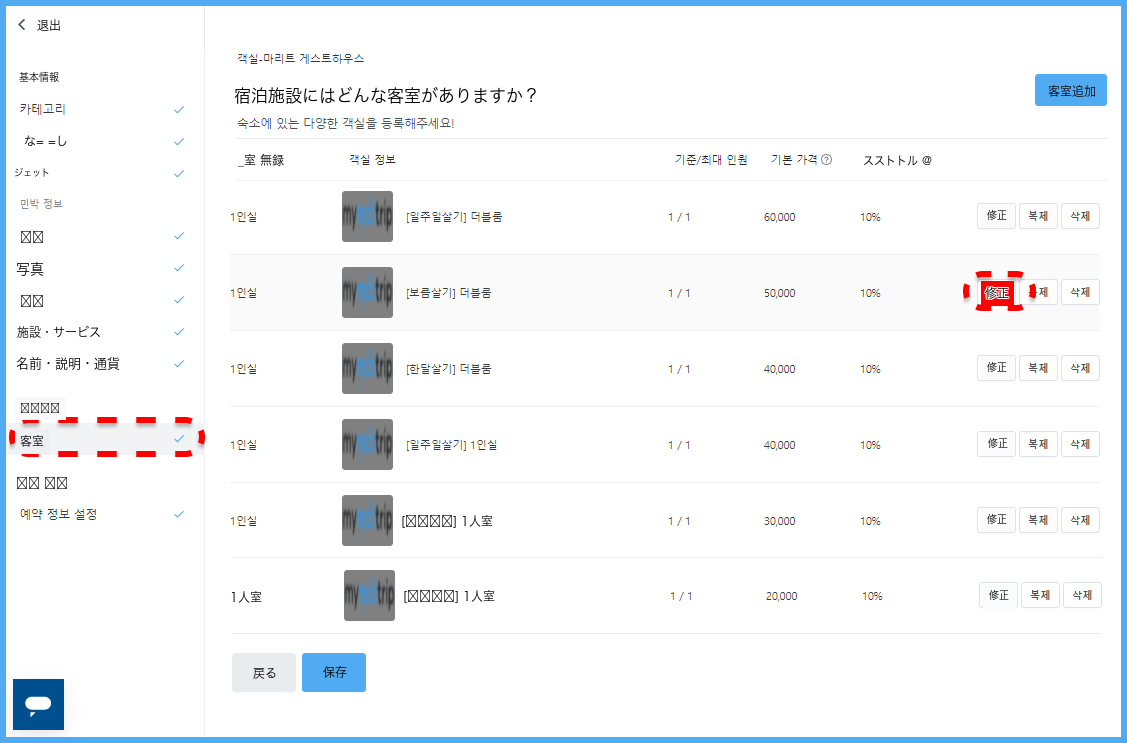Click 修正 for [한달살기] 더블룸 row

coord(996,368)
